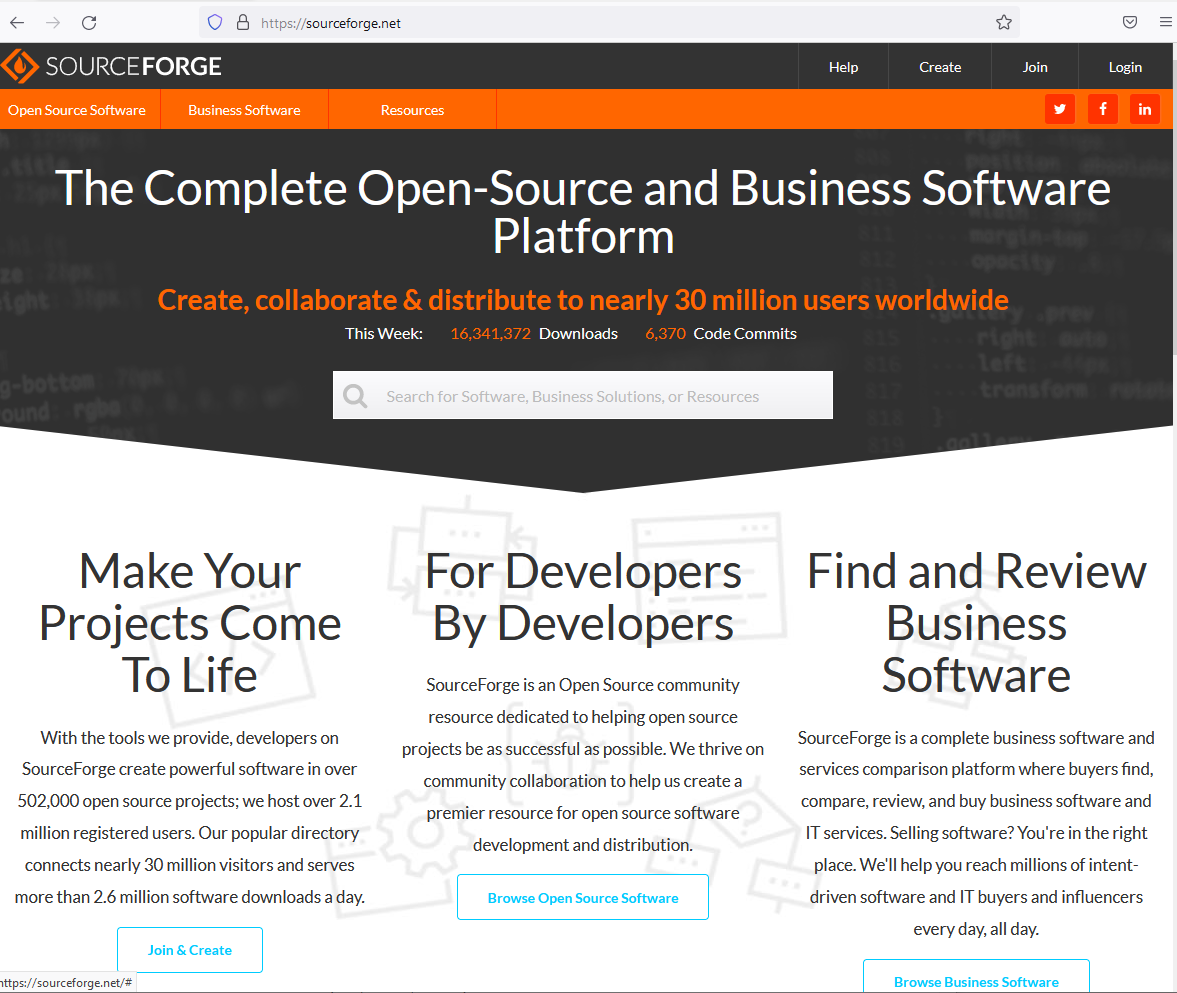Open the Business Software menu
Viewport: 1177px width, 993px height.
coord(244,110)
